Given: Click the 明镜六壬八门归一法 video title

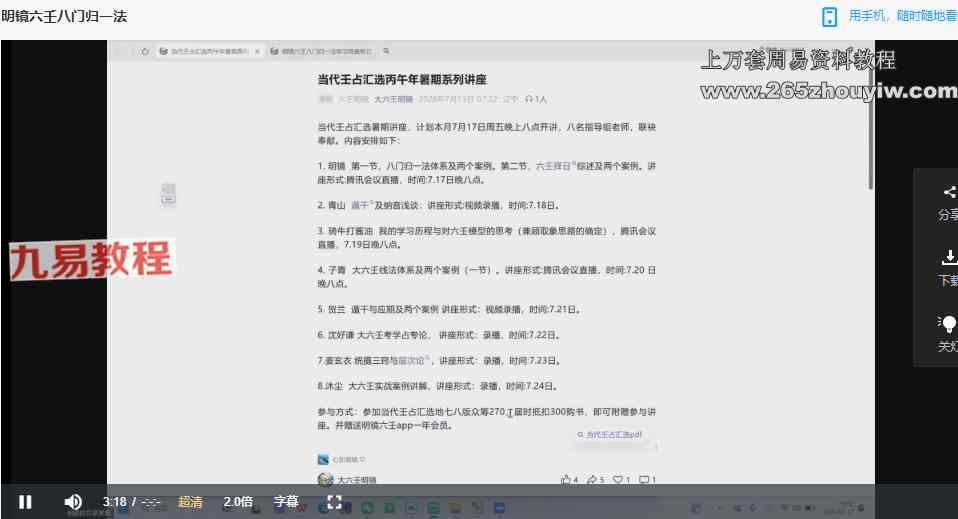Looking at the screenshot, I should (64, 17).
